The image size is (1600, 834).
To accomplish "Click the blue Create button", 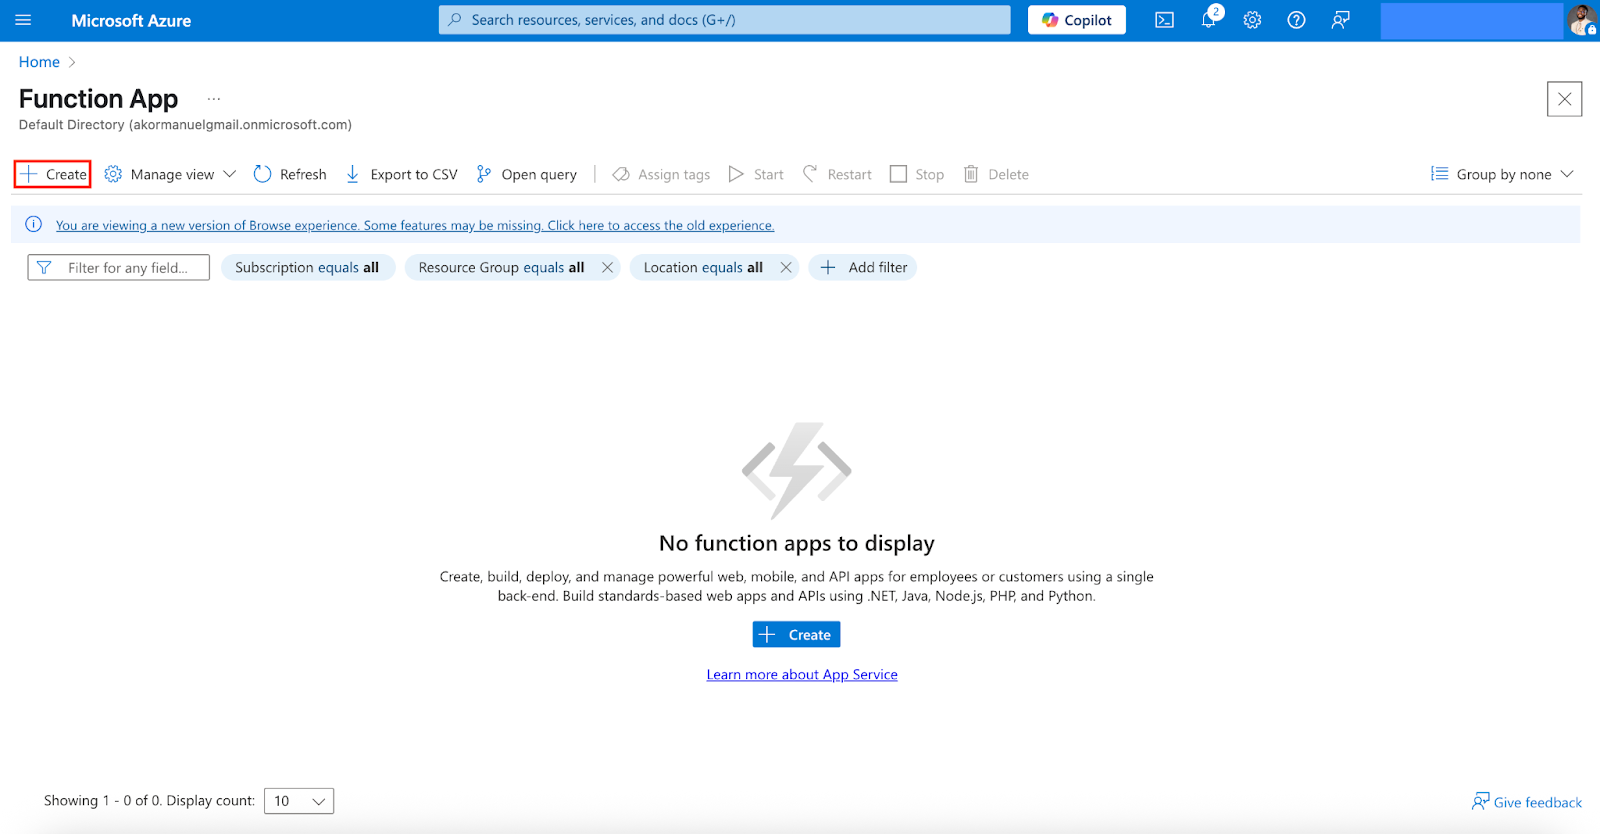I will (796, 635).
